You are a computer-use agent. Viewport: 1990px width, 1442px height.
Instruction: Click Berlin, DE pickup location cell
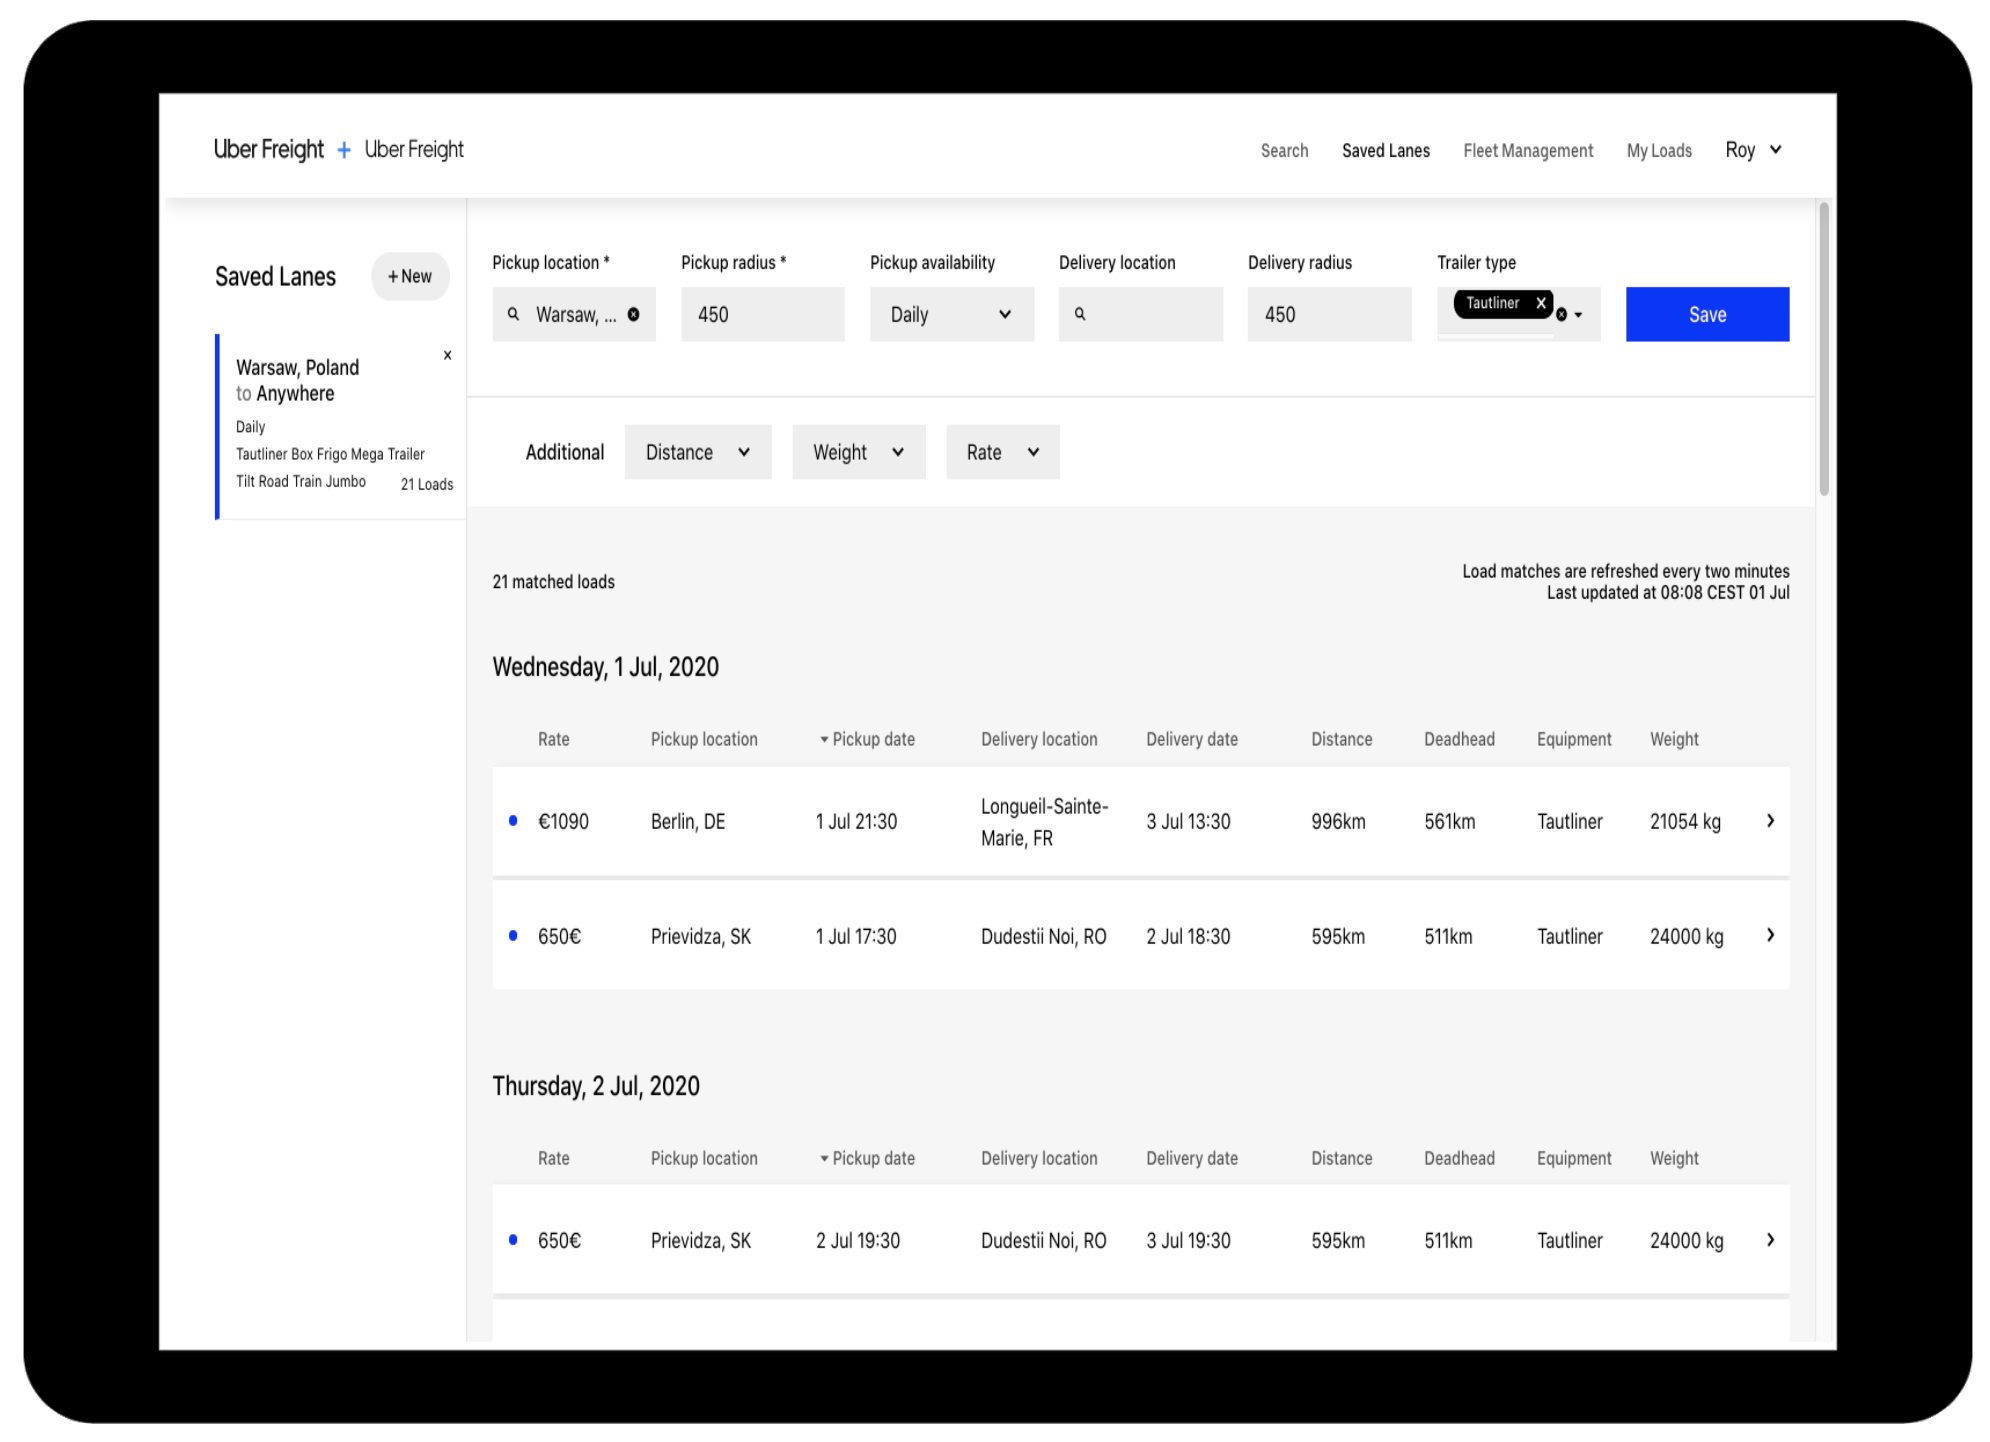(x=688, y=821)
